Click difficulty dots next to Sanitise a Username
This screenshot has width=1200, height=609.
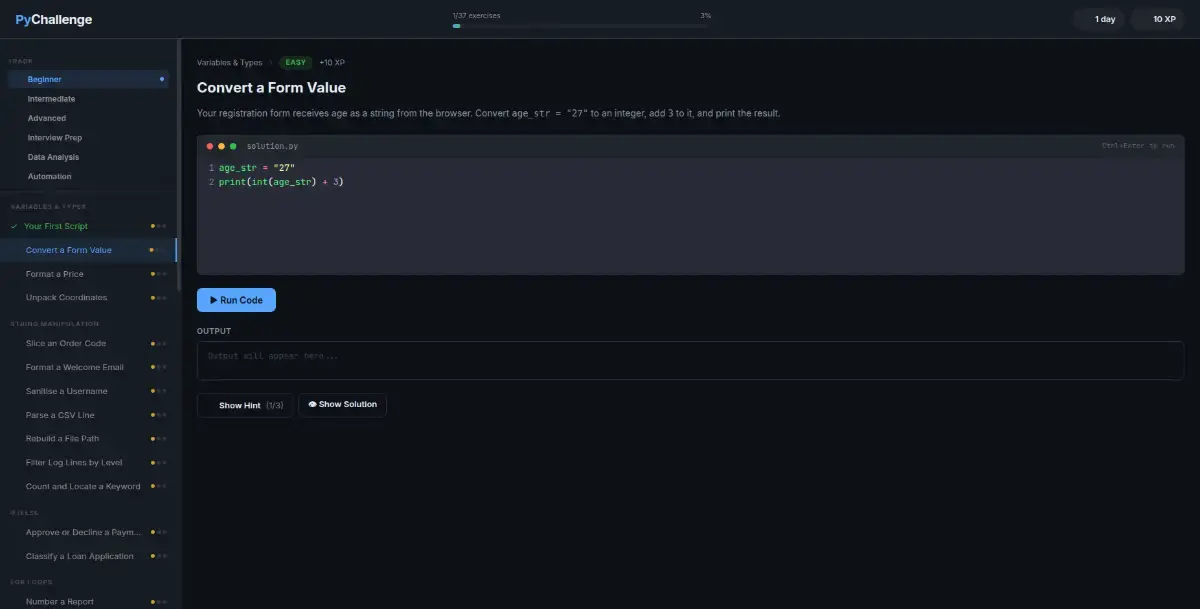point(158,391)
